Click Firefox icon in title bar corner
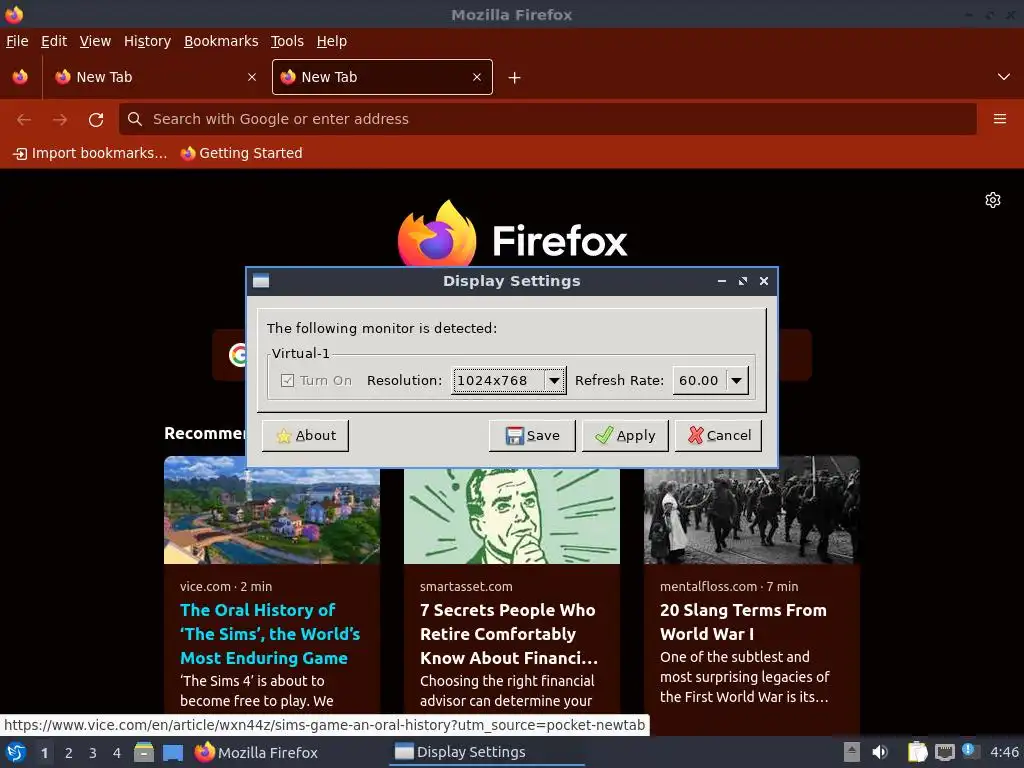1024x768 pixels. [14, 14]
